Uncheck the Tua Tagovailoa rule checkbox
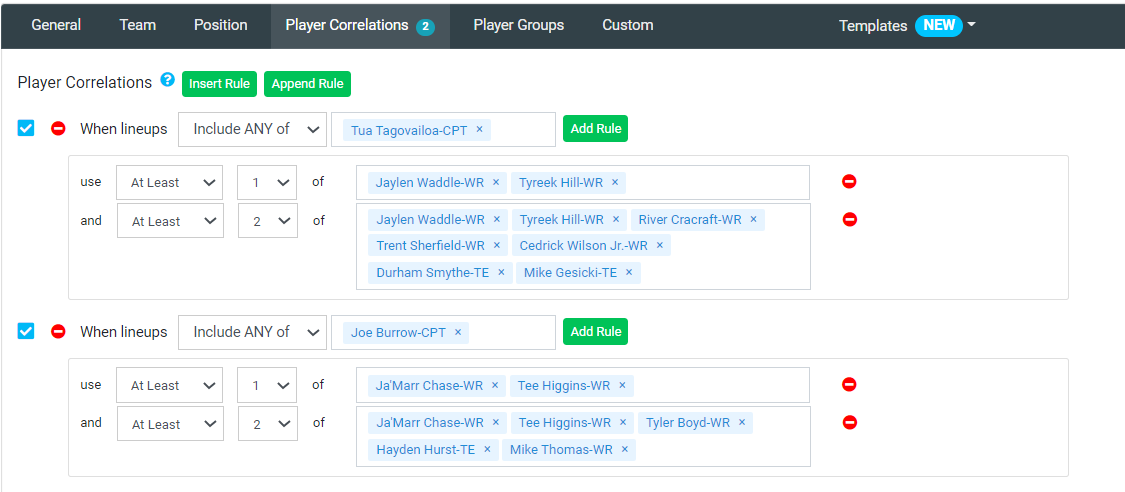Viewport: 1125px width, 492px height. tap(26, 128)
